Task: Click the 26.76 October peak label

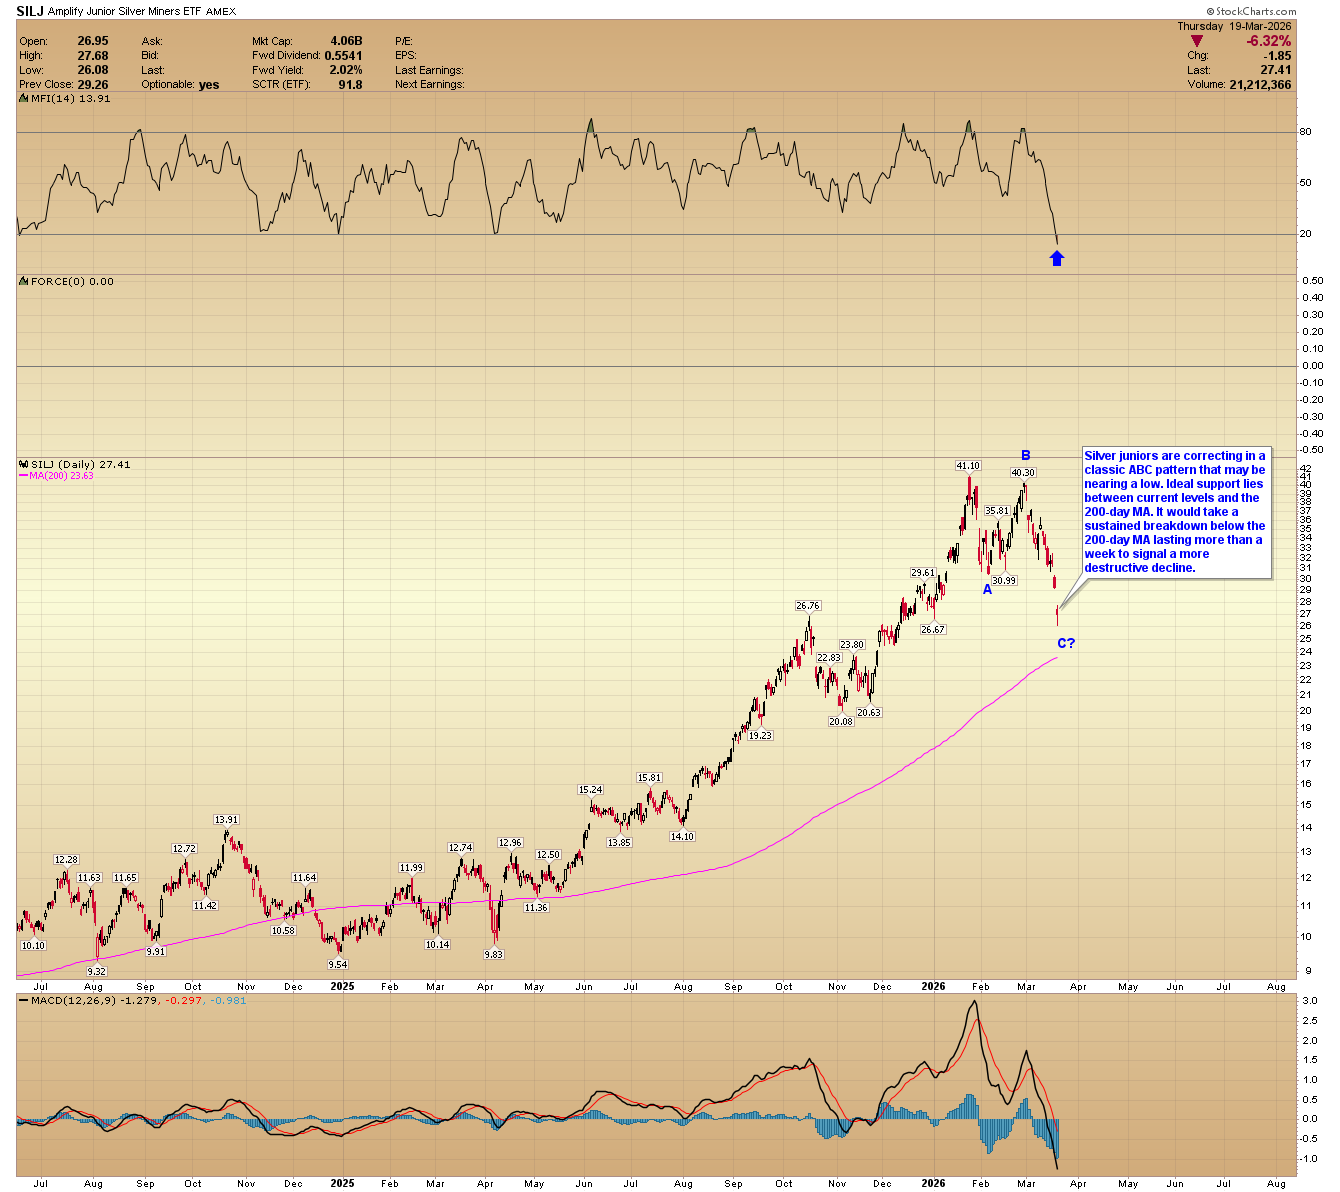Action: click(x=808, y=606)
